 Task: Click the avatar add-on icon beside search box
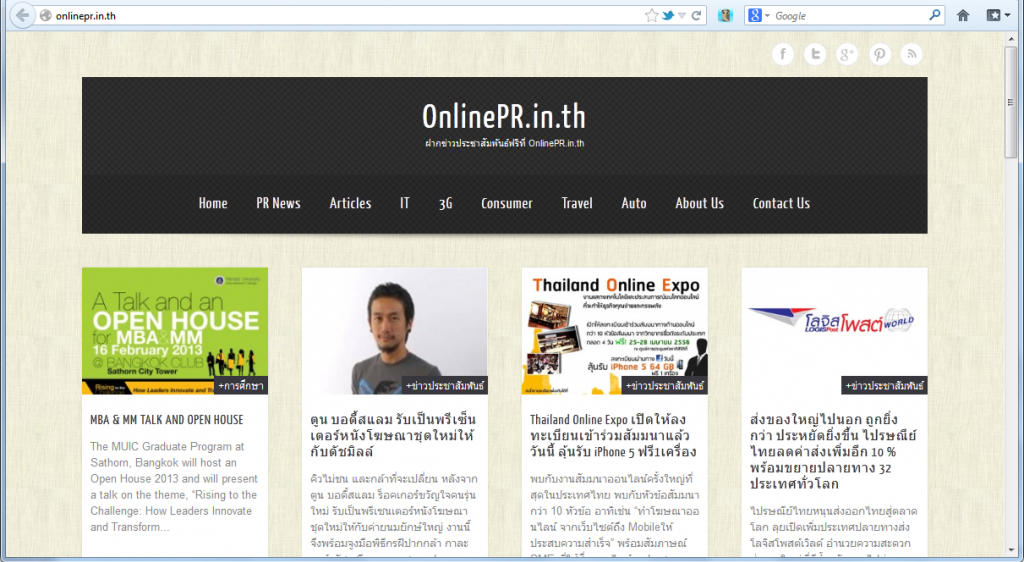pos(725,15)
